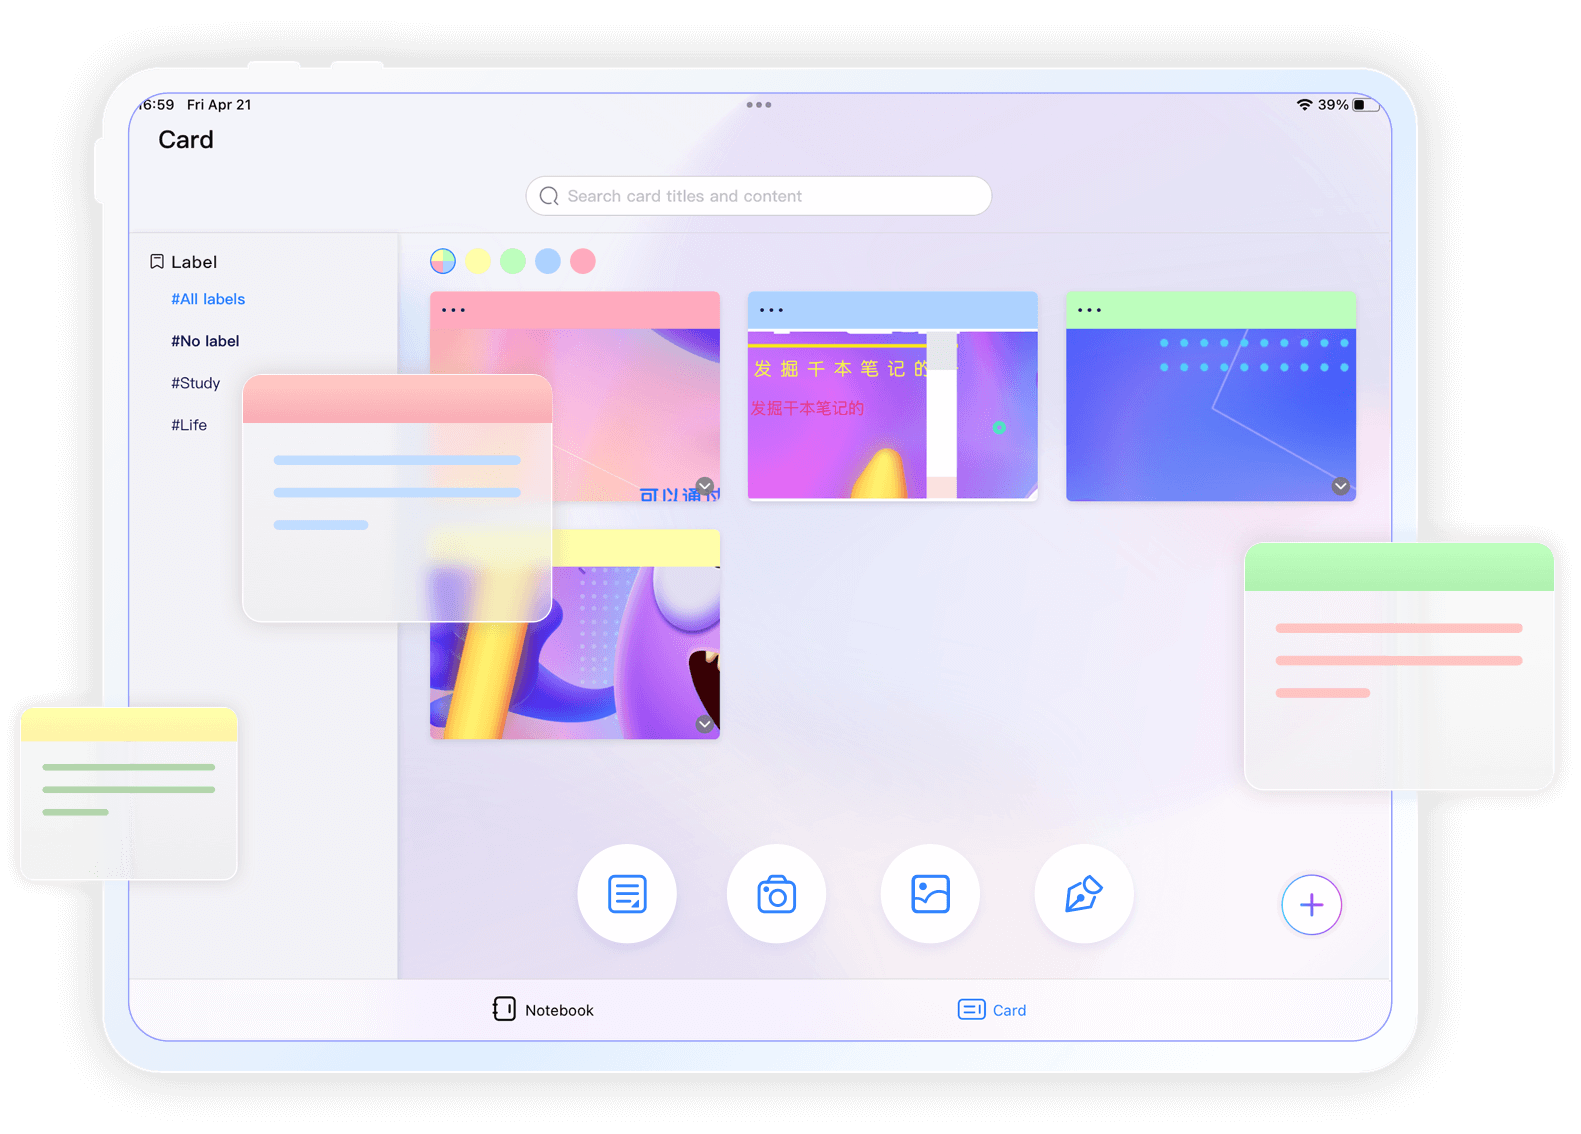Choose the pen handwriting icon

coord(1084,894)
